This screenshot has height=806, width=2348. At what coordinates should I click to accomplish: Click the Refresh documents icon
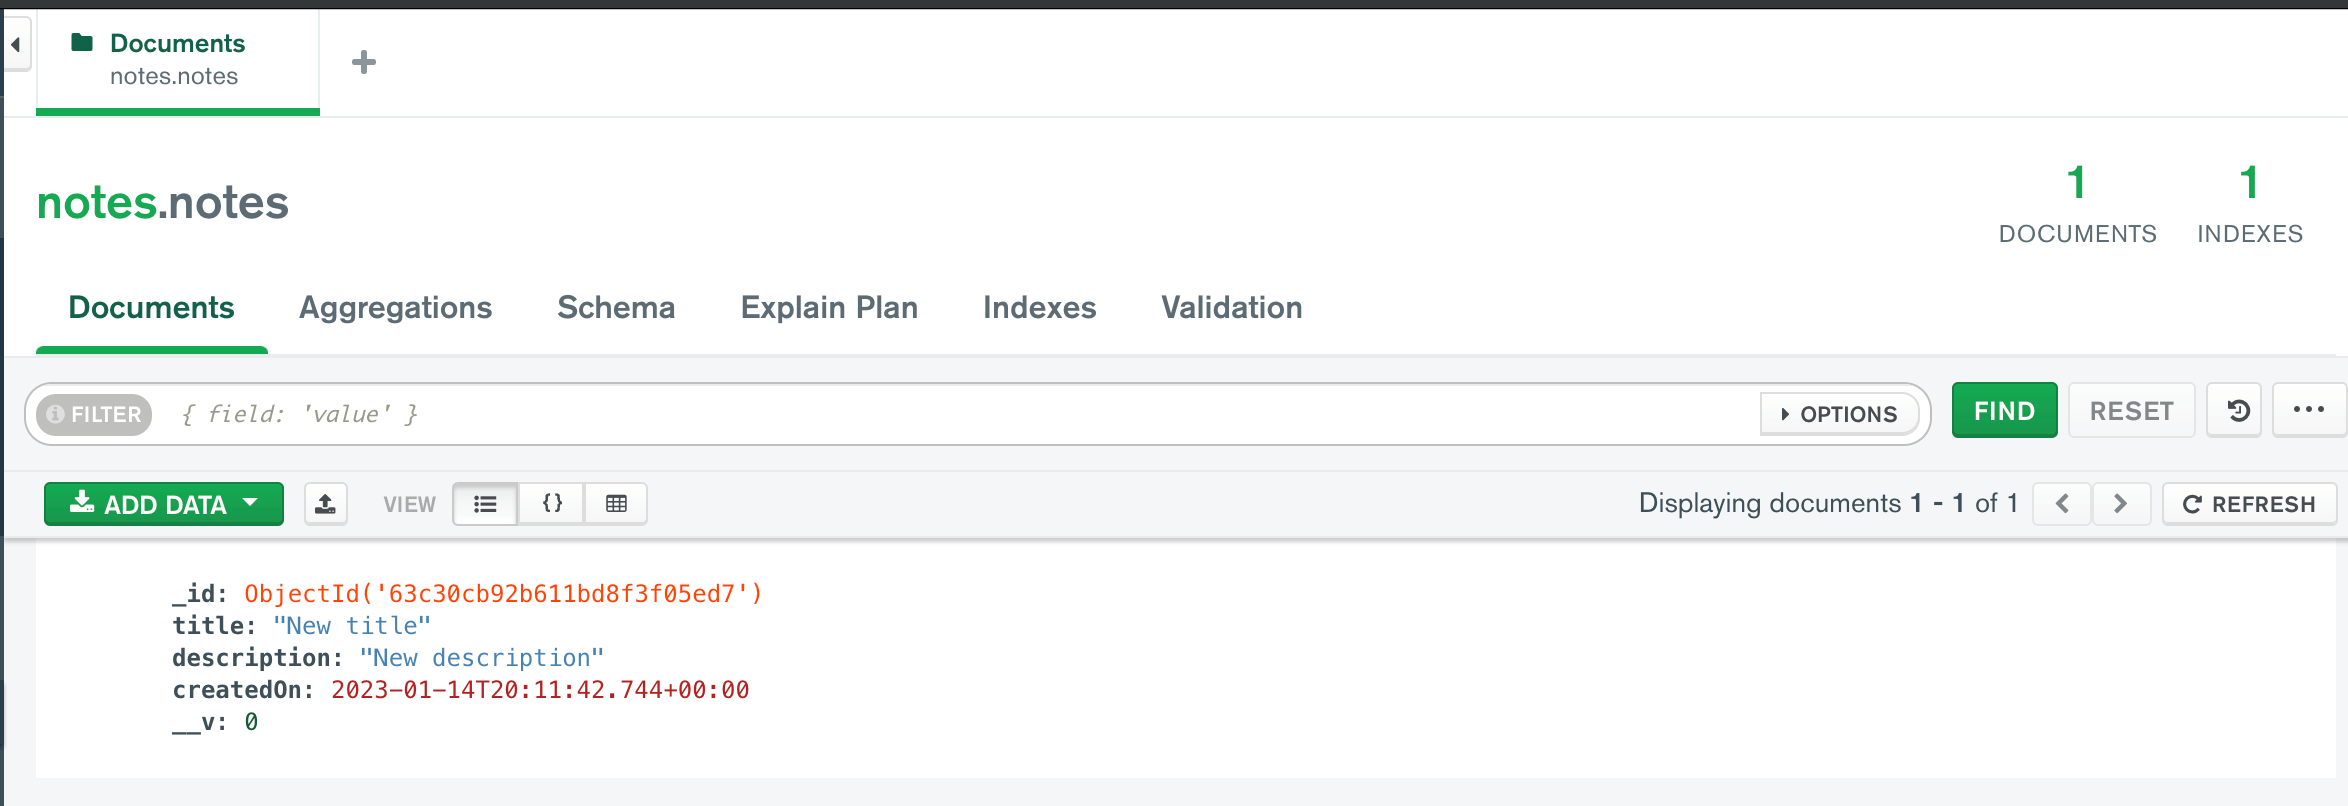(x=2249, y=503)
